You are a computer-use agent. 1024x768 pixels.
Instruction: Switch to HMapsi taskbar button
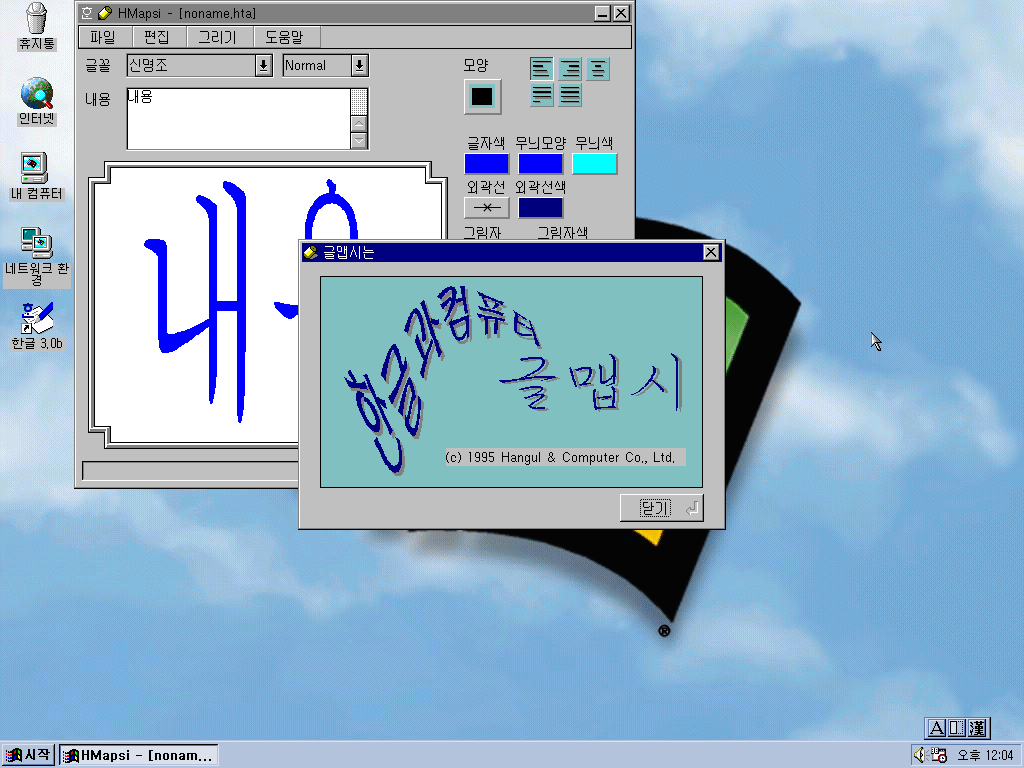tap(138, 756)
